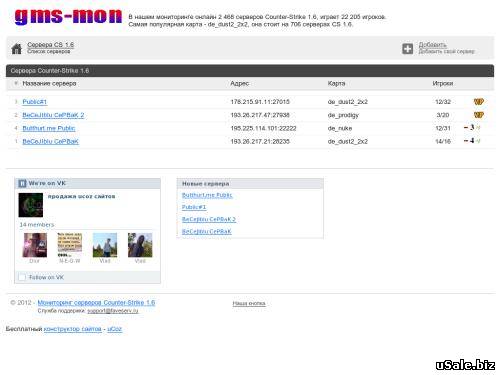Open BeCeJIblu CePBaK 2 in Новые сервера list

[209, 219]
